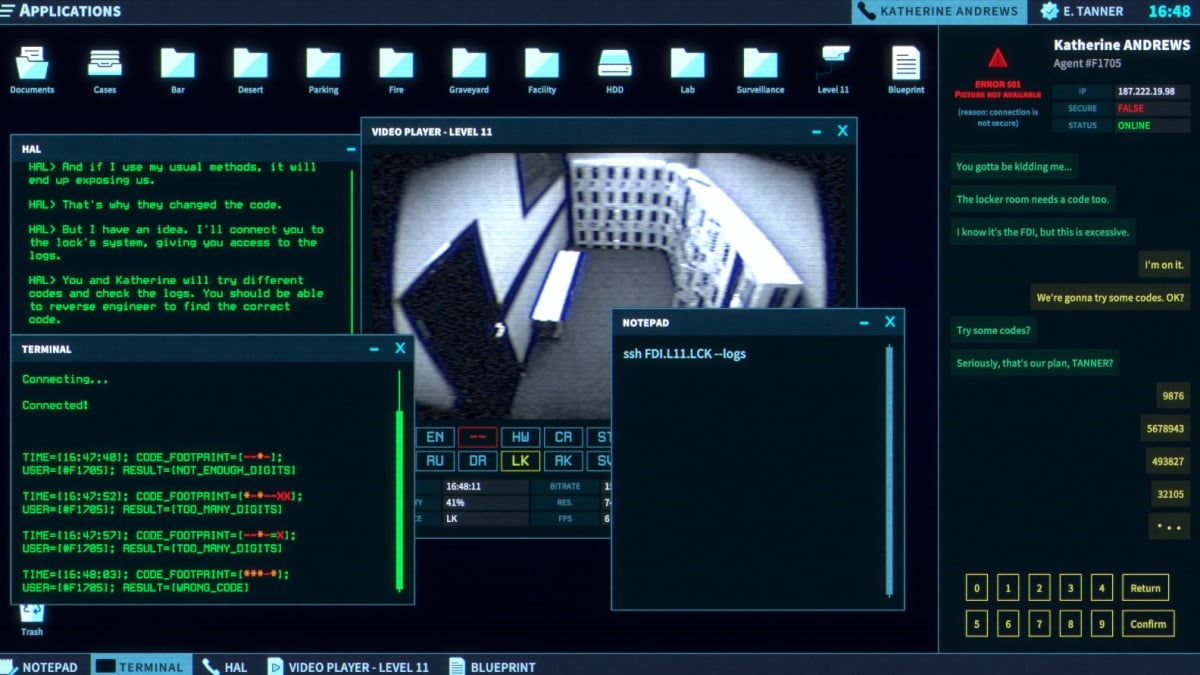Open the HDD drive icon
Screen dimensions: 1200x675
point(614,64)
